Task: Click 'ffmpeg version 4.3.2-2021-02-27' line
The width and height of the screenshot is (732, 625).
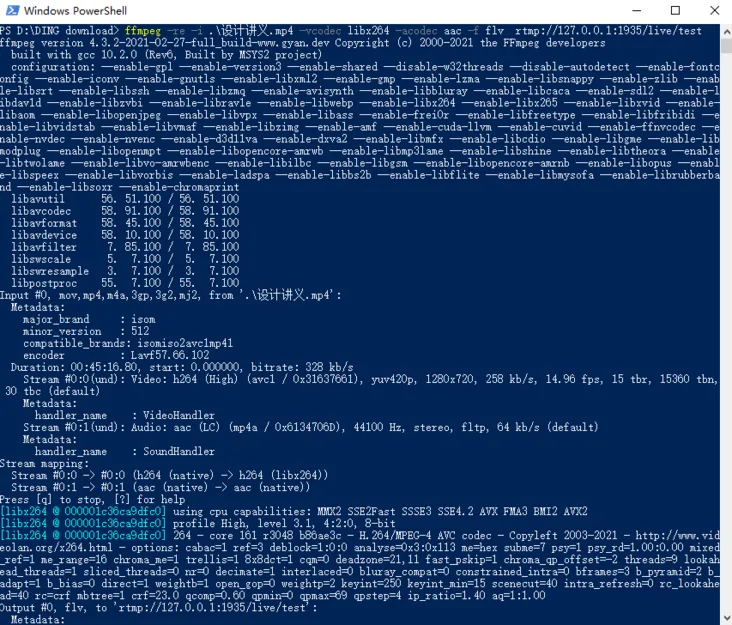Action: (x=303, y=43)
